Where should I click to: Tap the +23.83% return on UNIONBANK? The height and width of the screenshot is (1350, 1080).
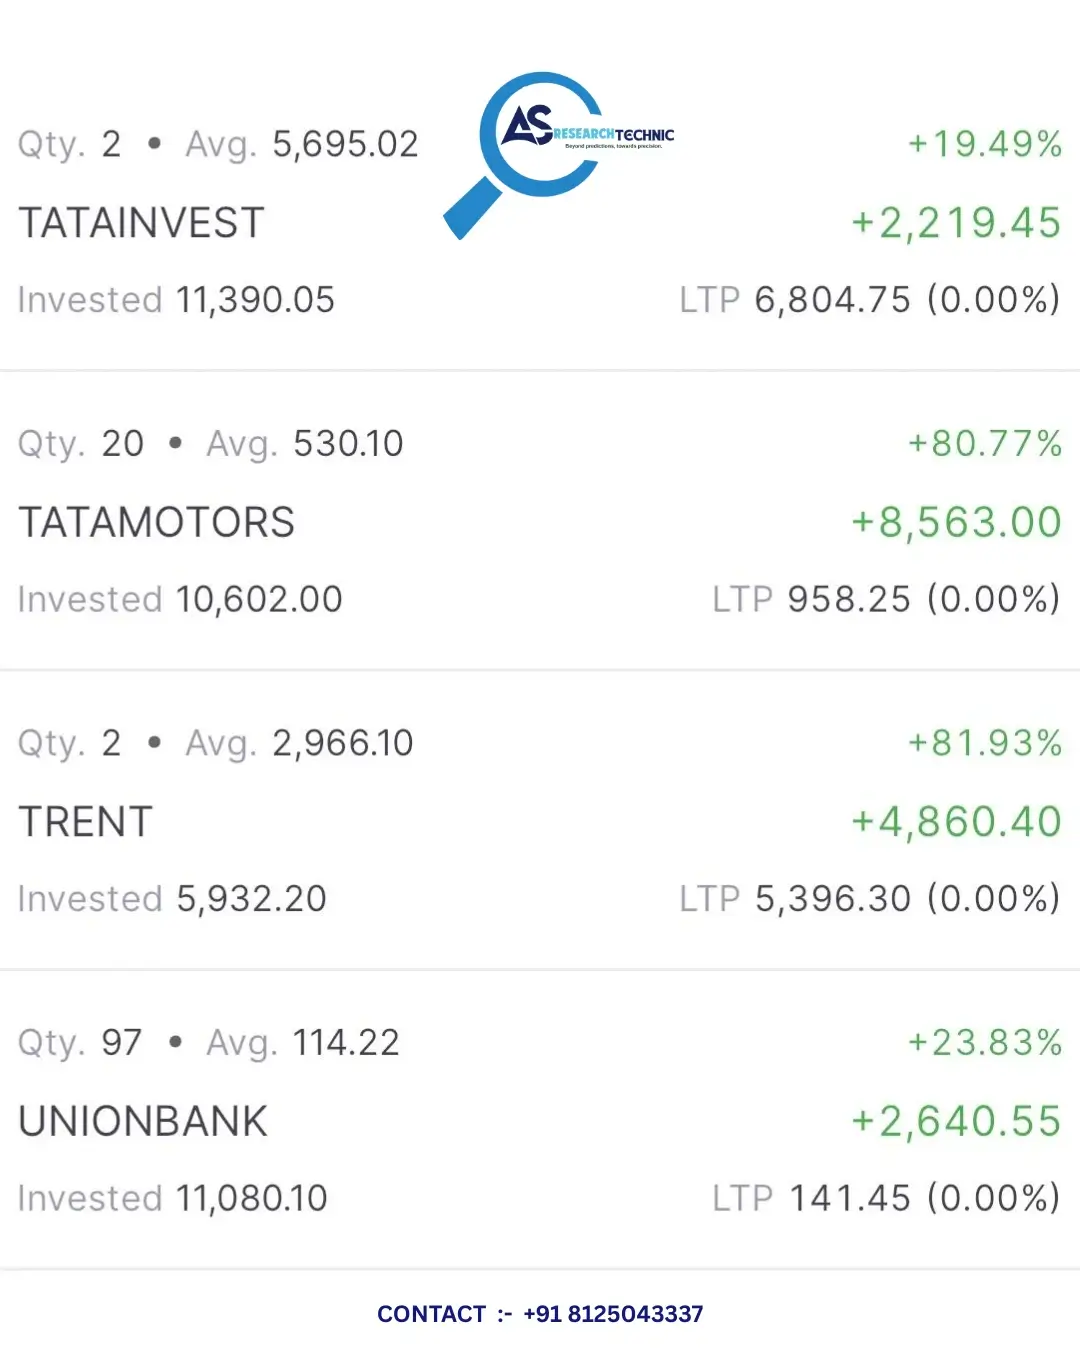[984, 1043]
